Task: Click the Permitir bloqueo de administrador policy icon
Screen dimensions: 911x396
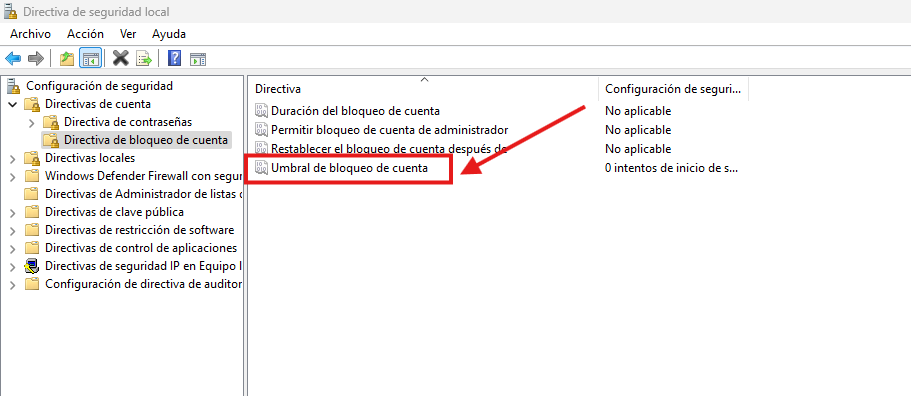Action: pos(261,130)
